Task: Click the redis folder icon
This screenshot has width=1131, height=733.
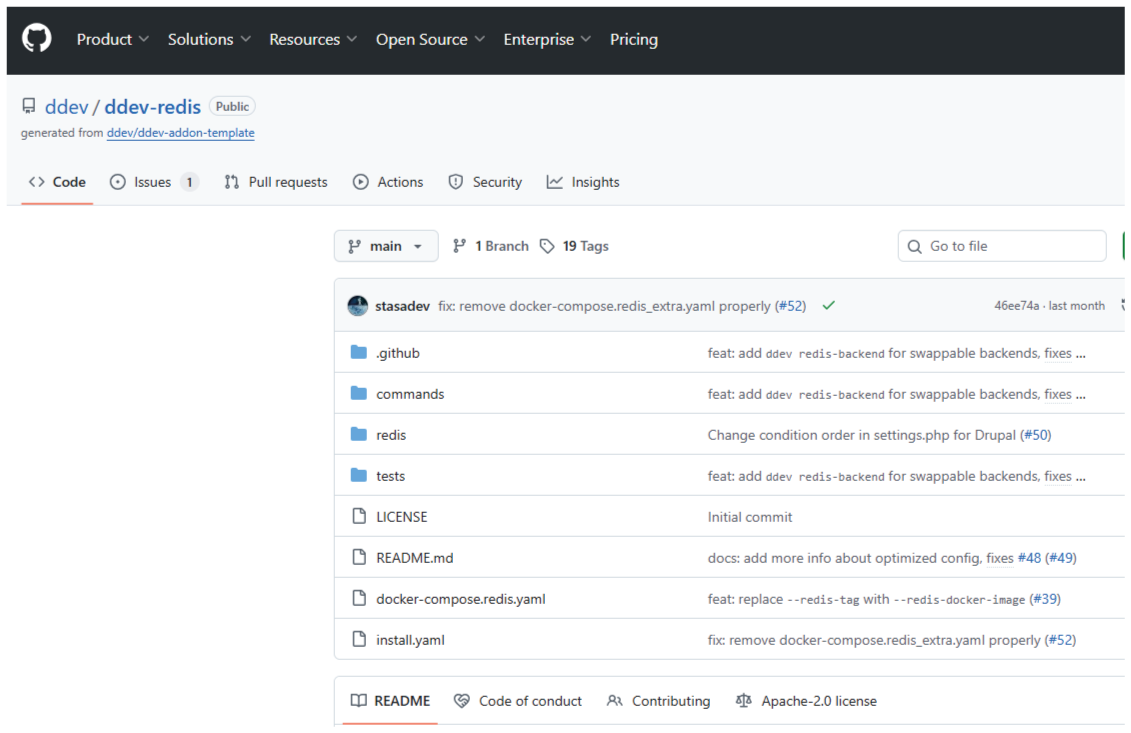Action: tap(358, 434)
